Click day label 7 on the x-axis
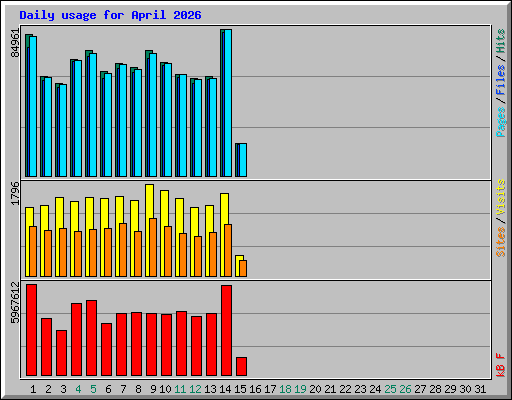This screenshot has height=400, width=512. (123, 389)
